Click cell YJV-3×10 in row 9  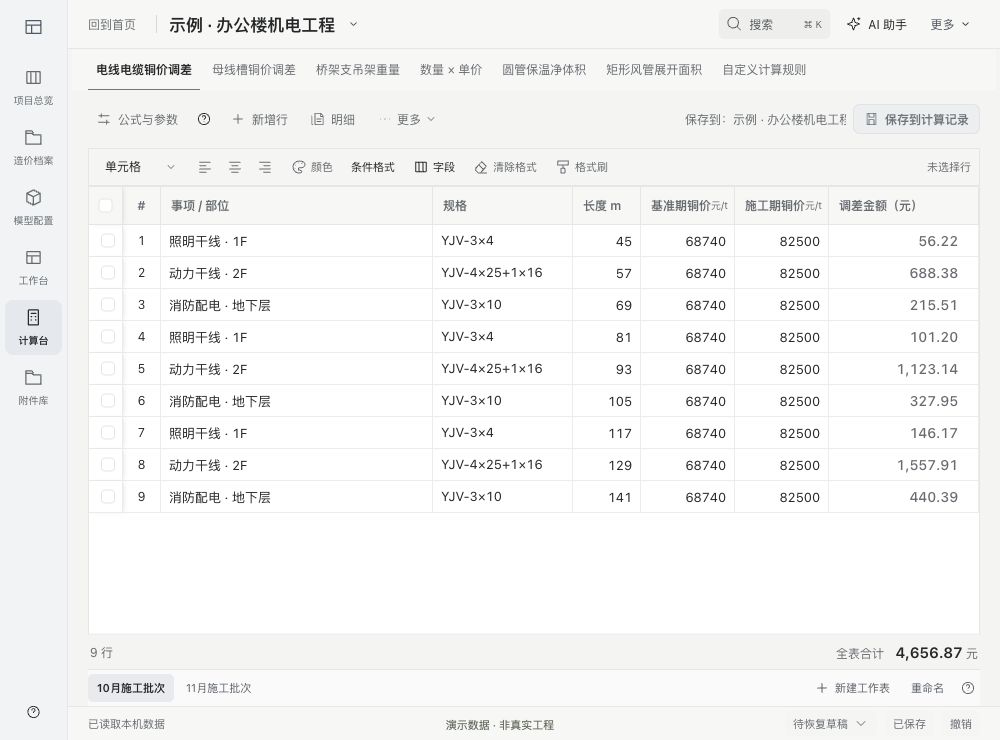pyautogui.click(x=503, y=496)
